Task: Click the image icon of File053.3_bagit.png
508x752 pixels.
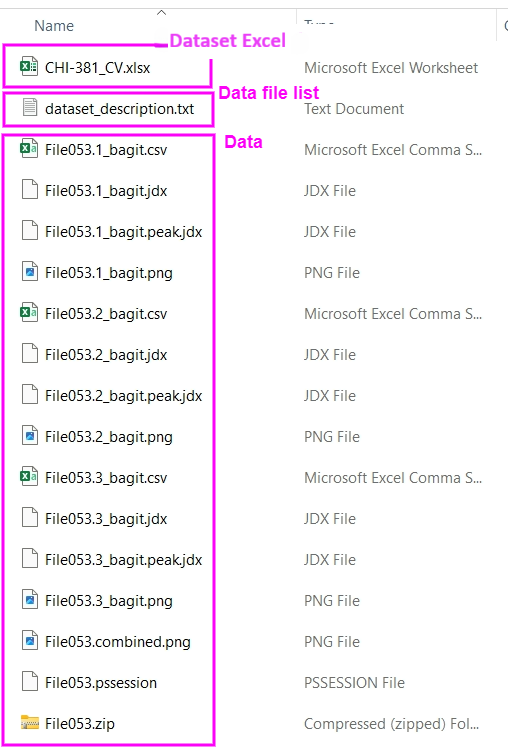Action: click(30, 599)
